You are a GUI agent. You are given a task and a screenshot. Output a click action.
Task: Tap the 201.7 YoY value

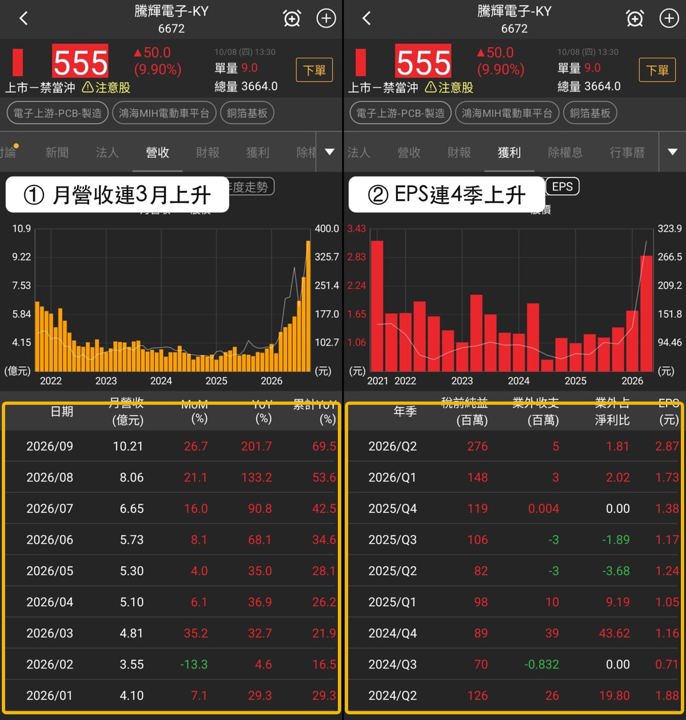point(257,446)
